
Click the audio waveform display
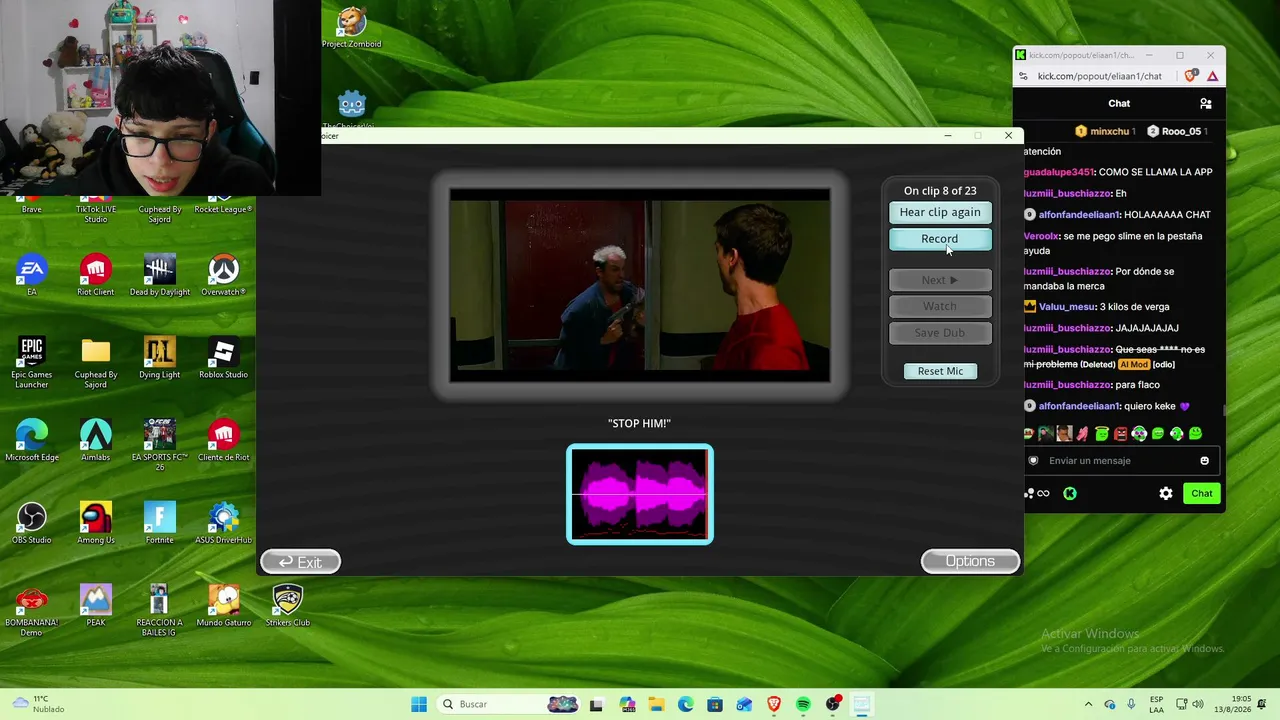pos(640,494)
